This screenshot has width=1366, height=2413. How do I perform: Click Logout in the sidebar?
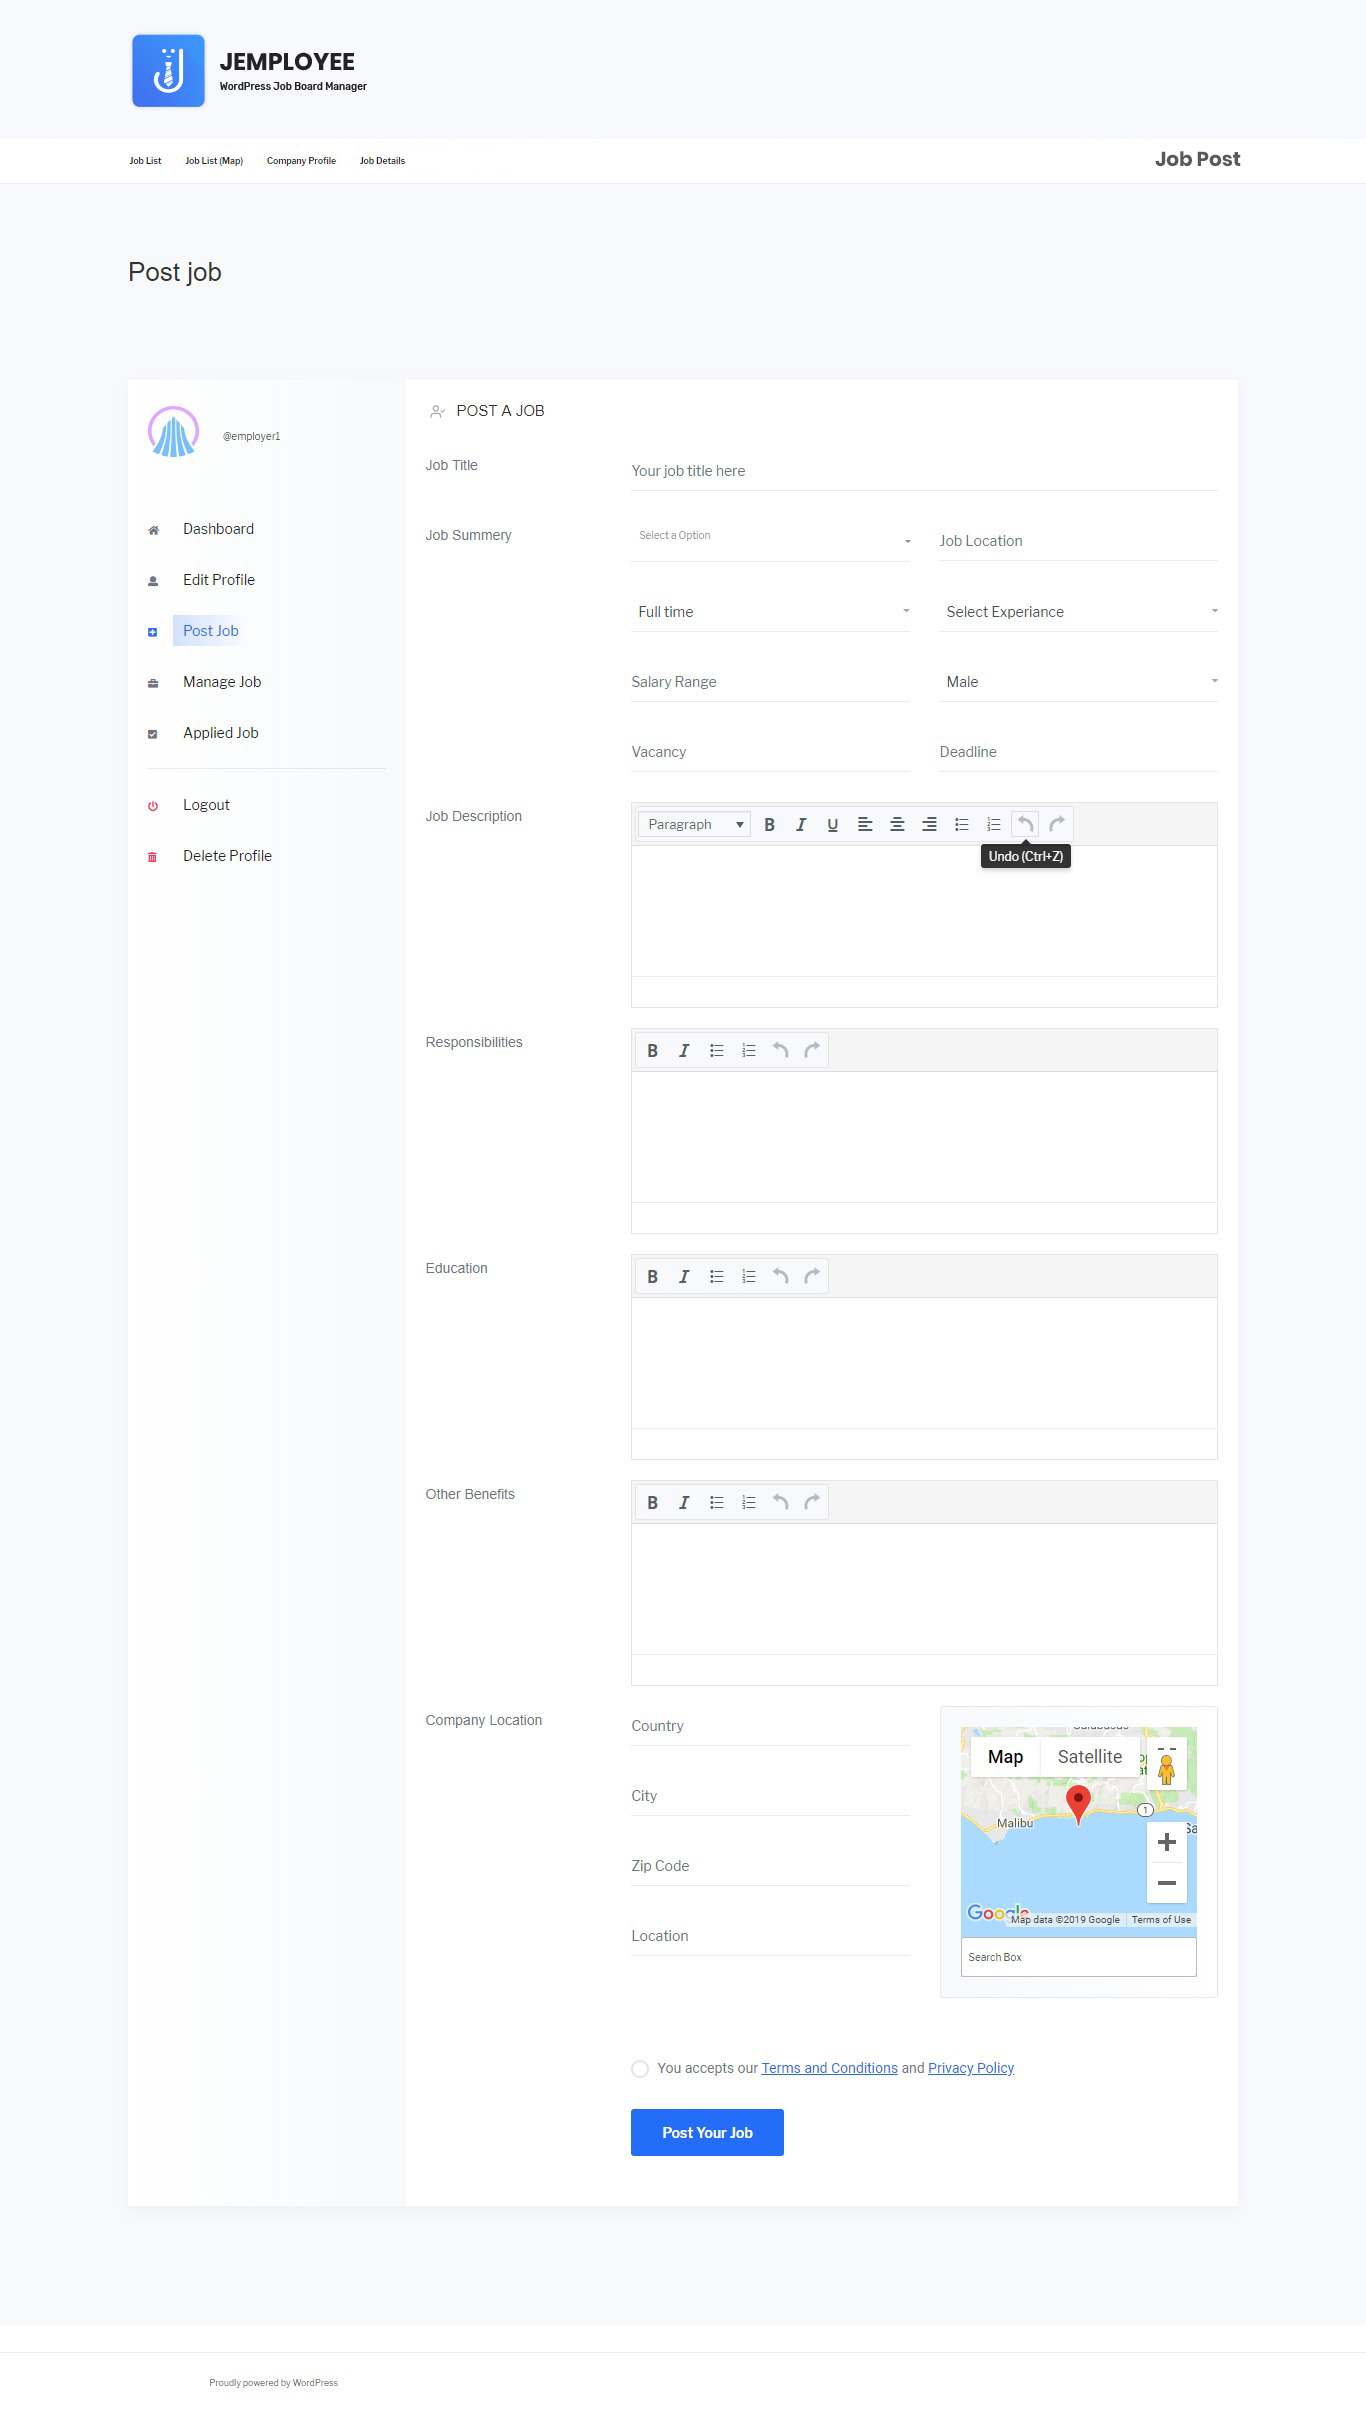206,805
